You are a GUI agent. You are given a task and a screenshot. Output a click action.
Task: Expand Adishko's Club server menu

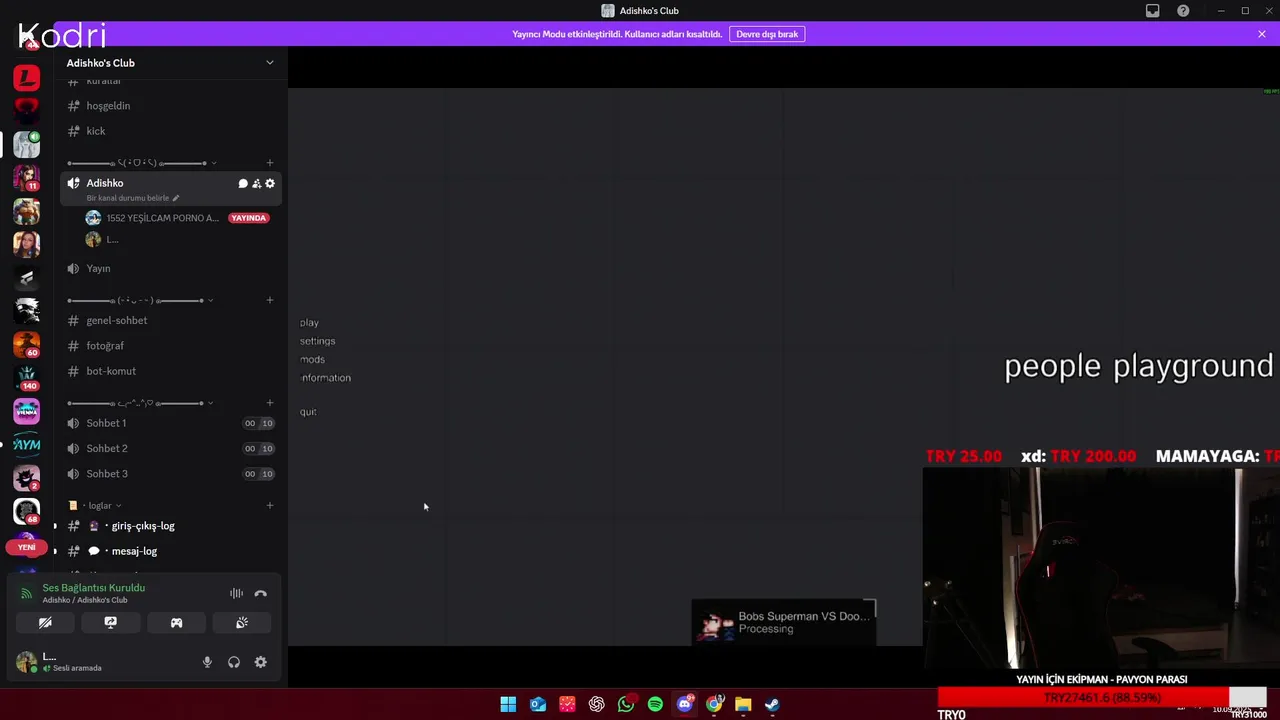(269, 63)
